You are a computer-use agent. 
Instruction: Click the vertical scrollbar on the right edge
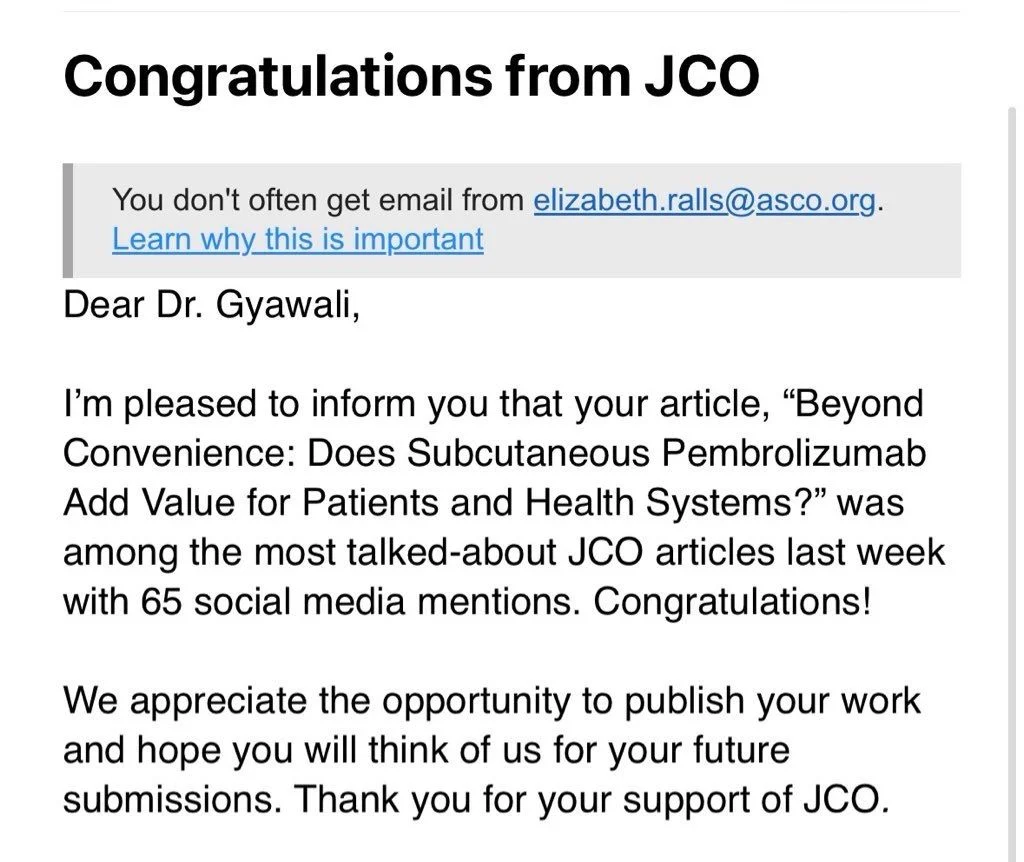(1011, 450)
